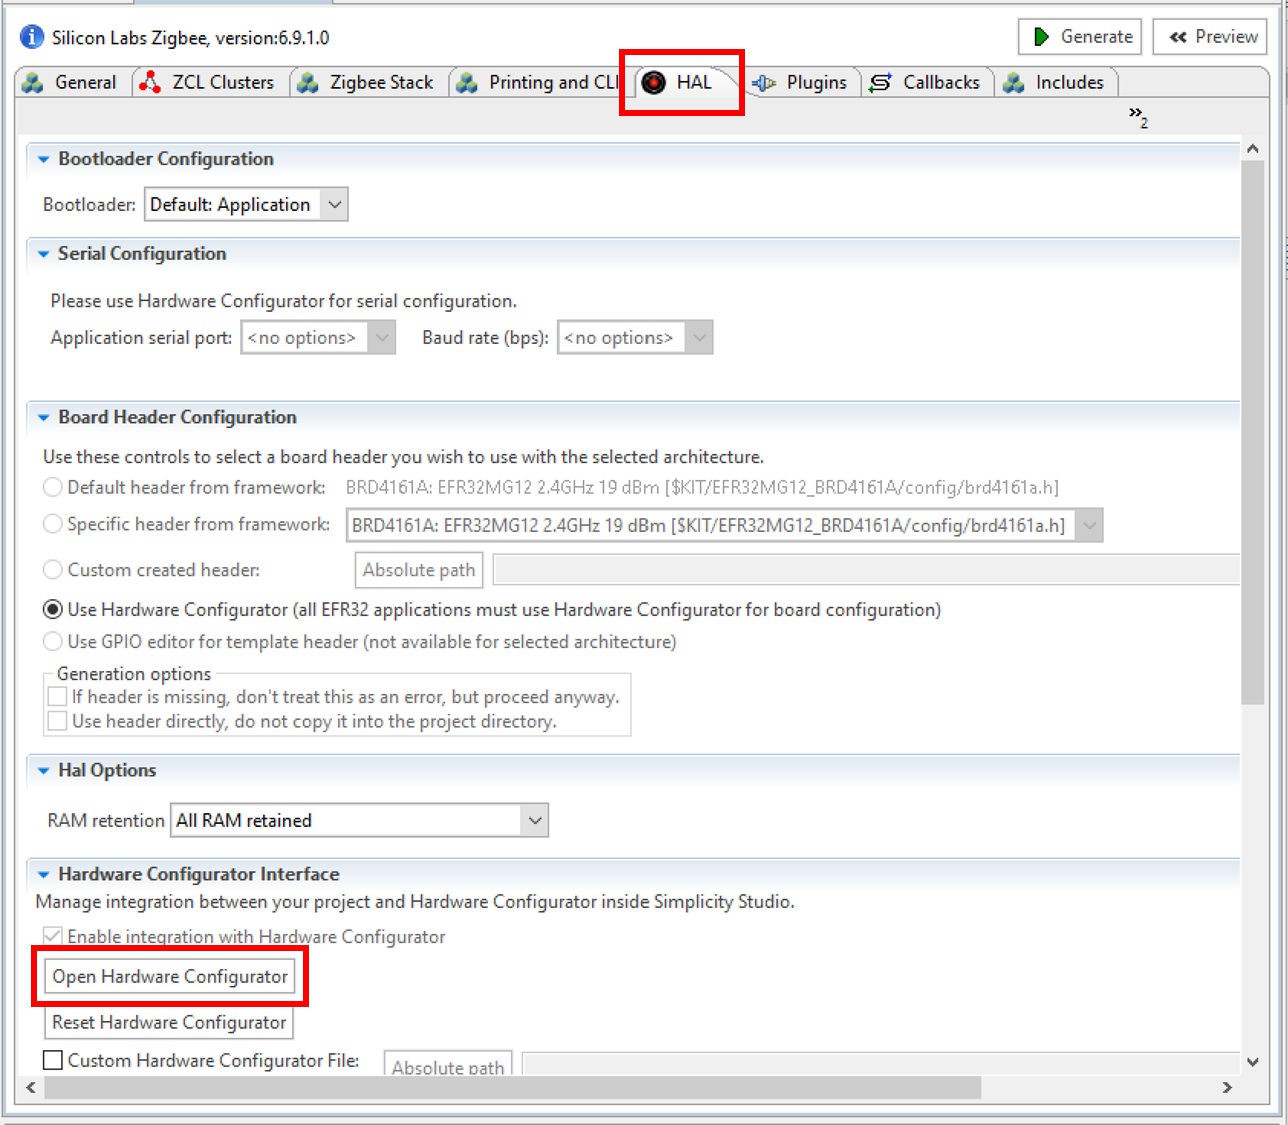Click Absolute path button for Custom Hardware Configurator File
Image resolution: width=1288 pixels, height=1125 pixels.
(x=448, y=1066)
